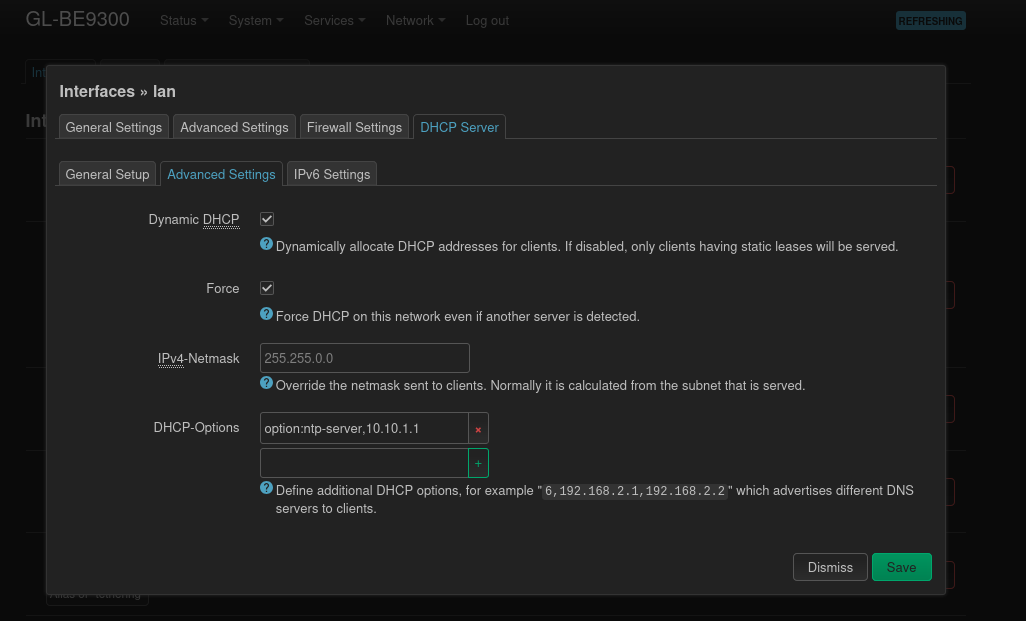Select the General Setup sub-tab

(x=107, y=174)
